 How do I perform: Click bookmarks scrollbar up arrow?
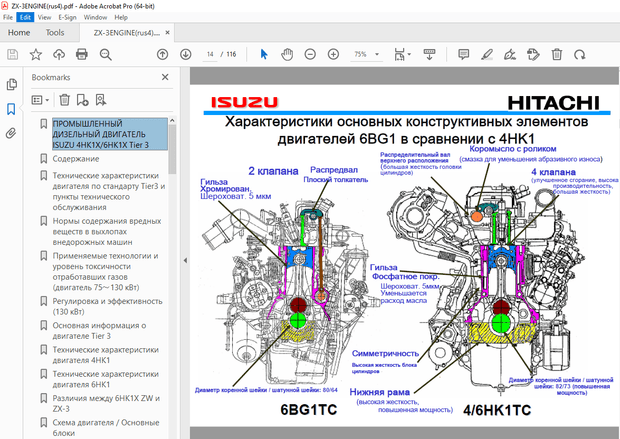point(172,120)
